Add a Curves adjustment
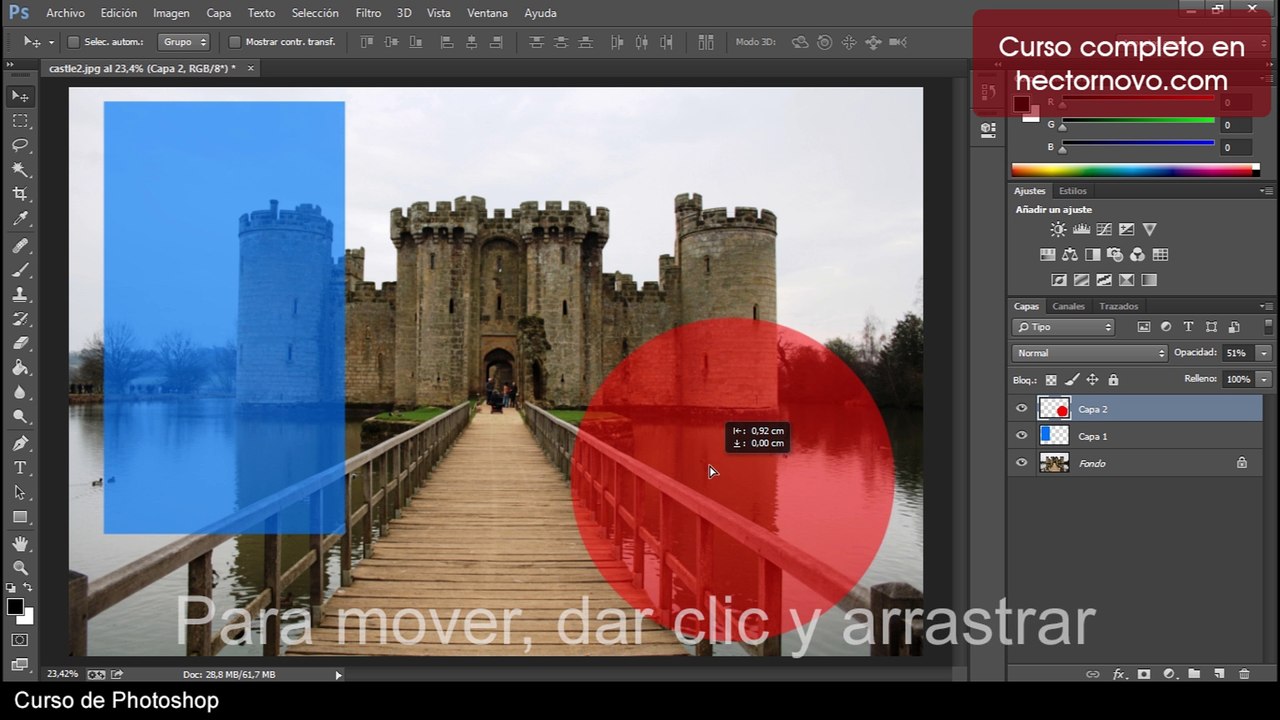Viewport: 1280px width, 720px height. click(1104, 230)
